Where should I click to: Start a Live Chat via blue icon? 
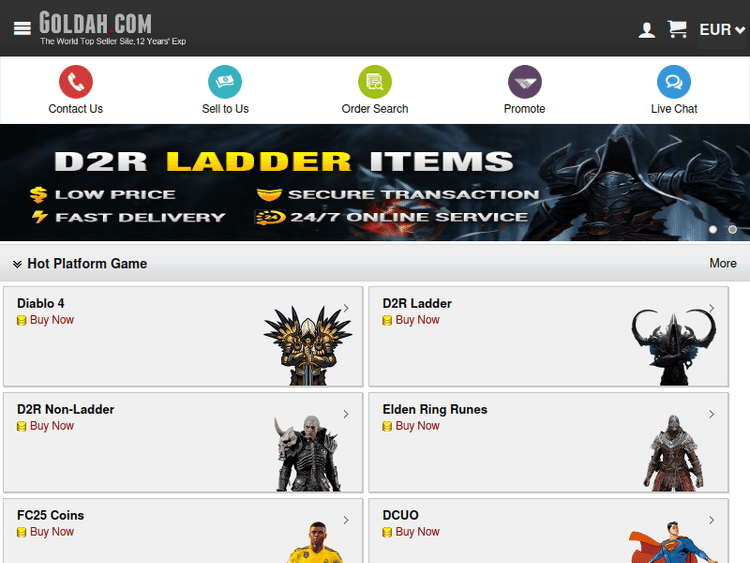674,82
